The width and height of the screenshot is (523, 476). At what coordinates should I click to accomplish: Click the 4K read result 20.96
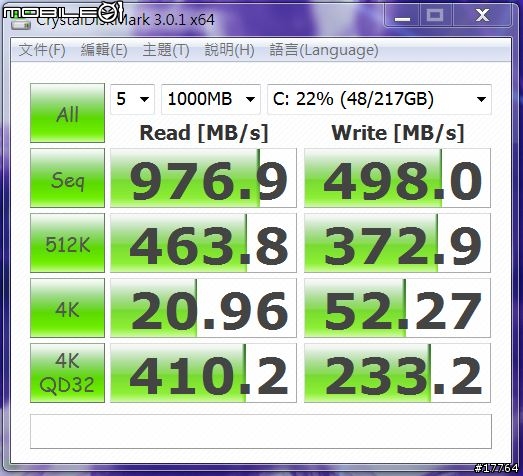(x=203, y=308)
